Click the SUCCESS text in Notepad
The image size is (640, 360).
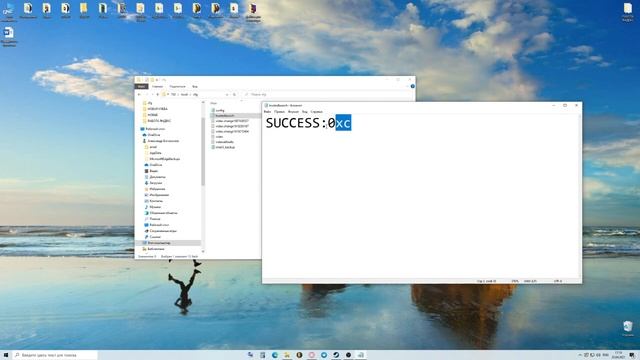[x=293, y=123]
